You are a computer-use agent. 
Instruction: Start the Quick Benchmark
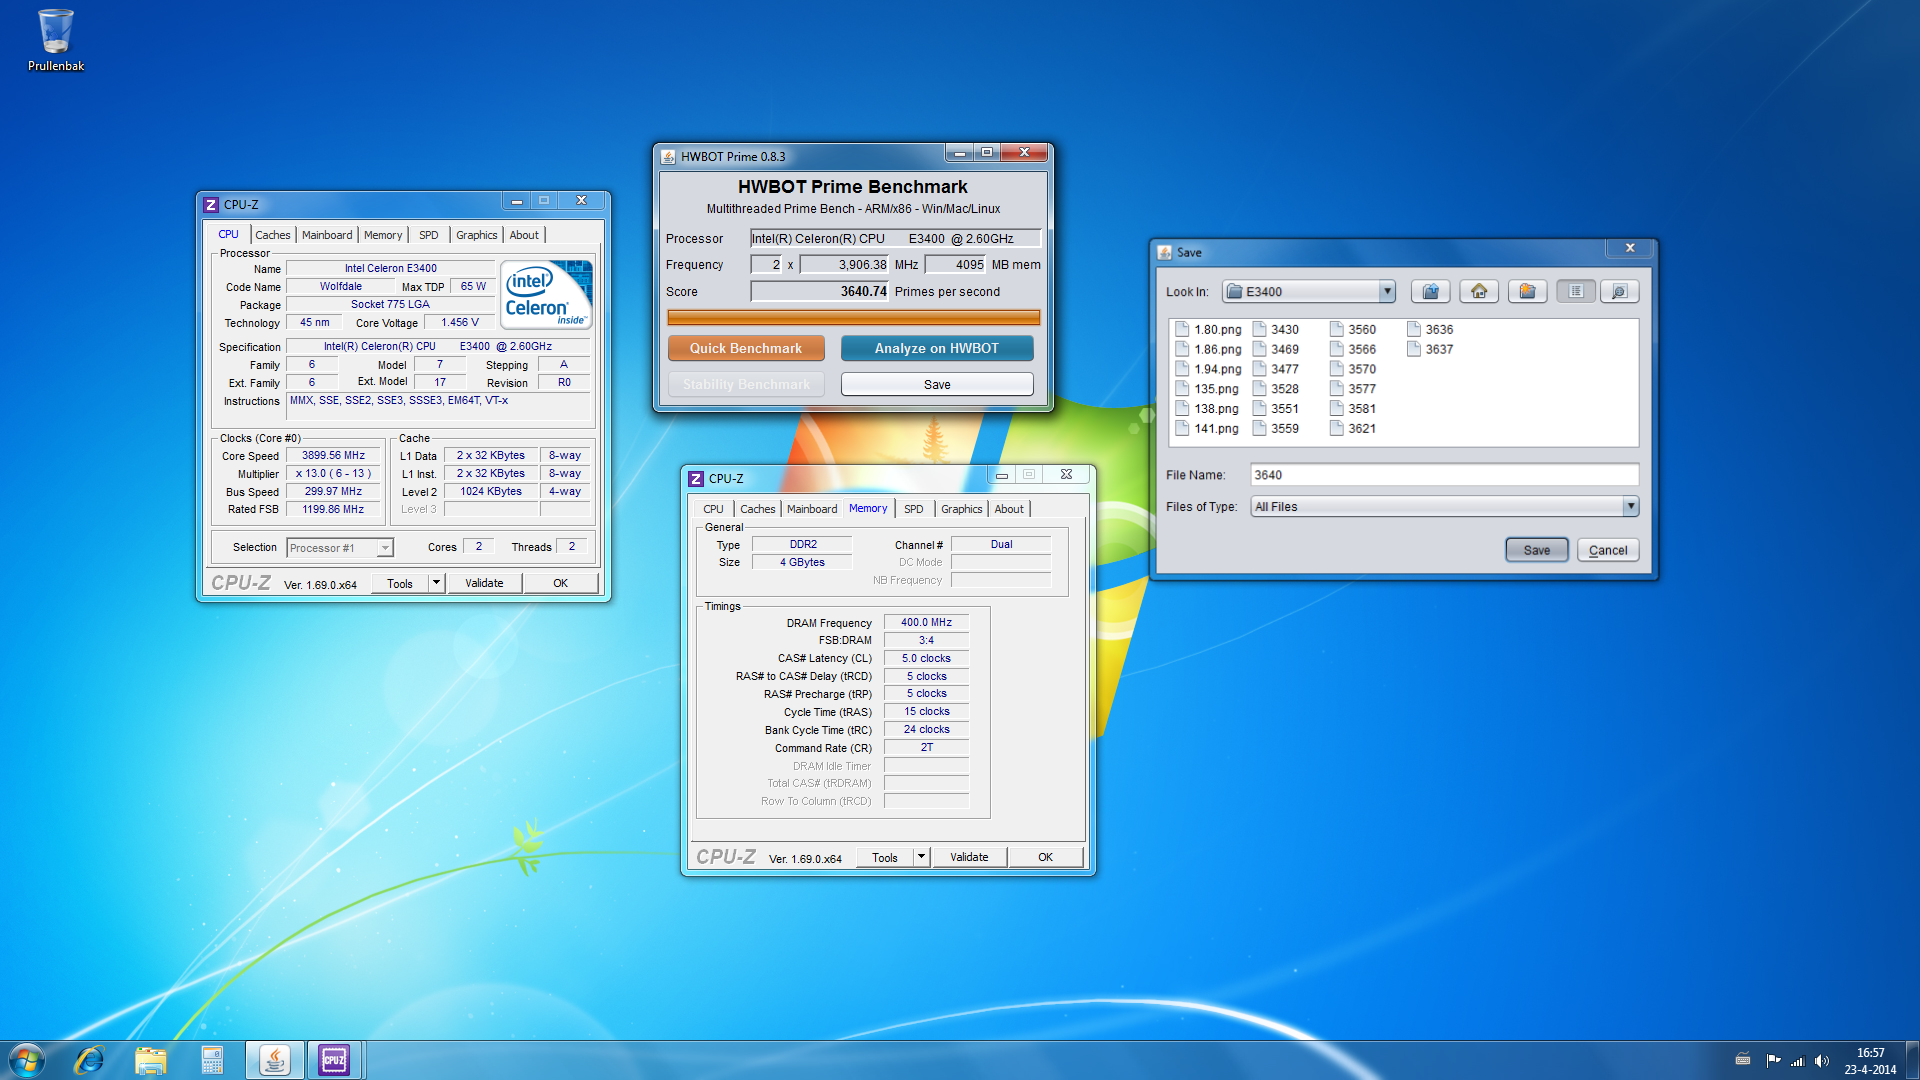pyautogui.click(x=746, y=348)
